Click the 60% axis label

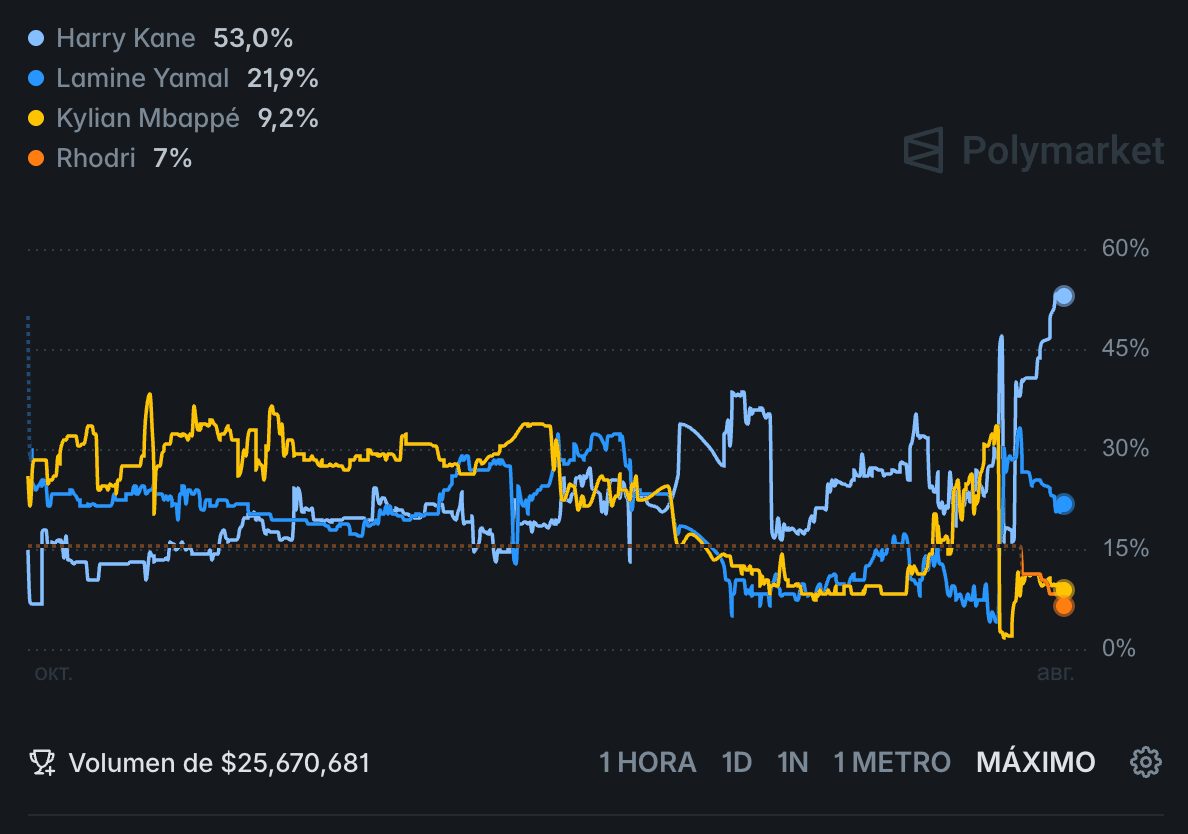(1125, 248)
